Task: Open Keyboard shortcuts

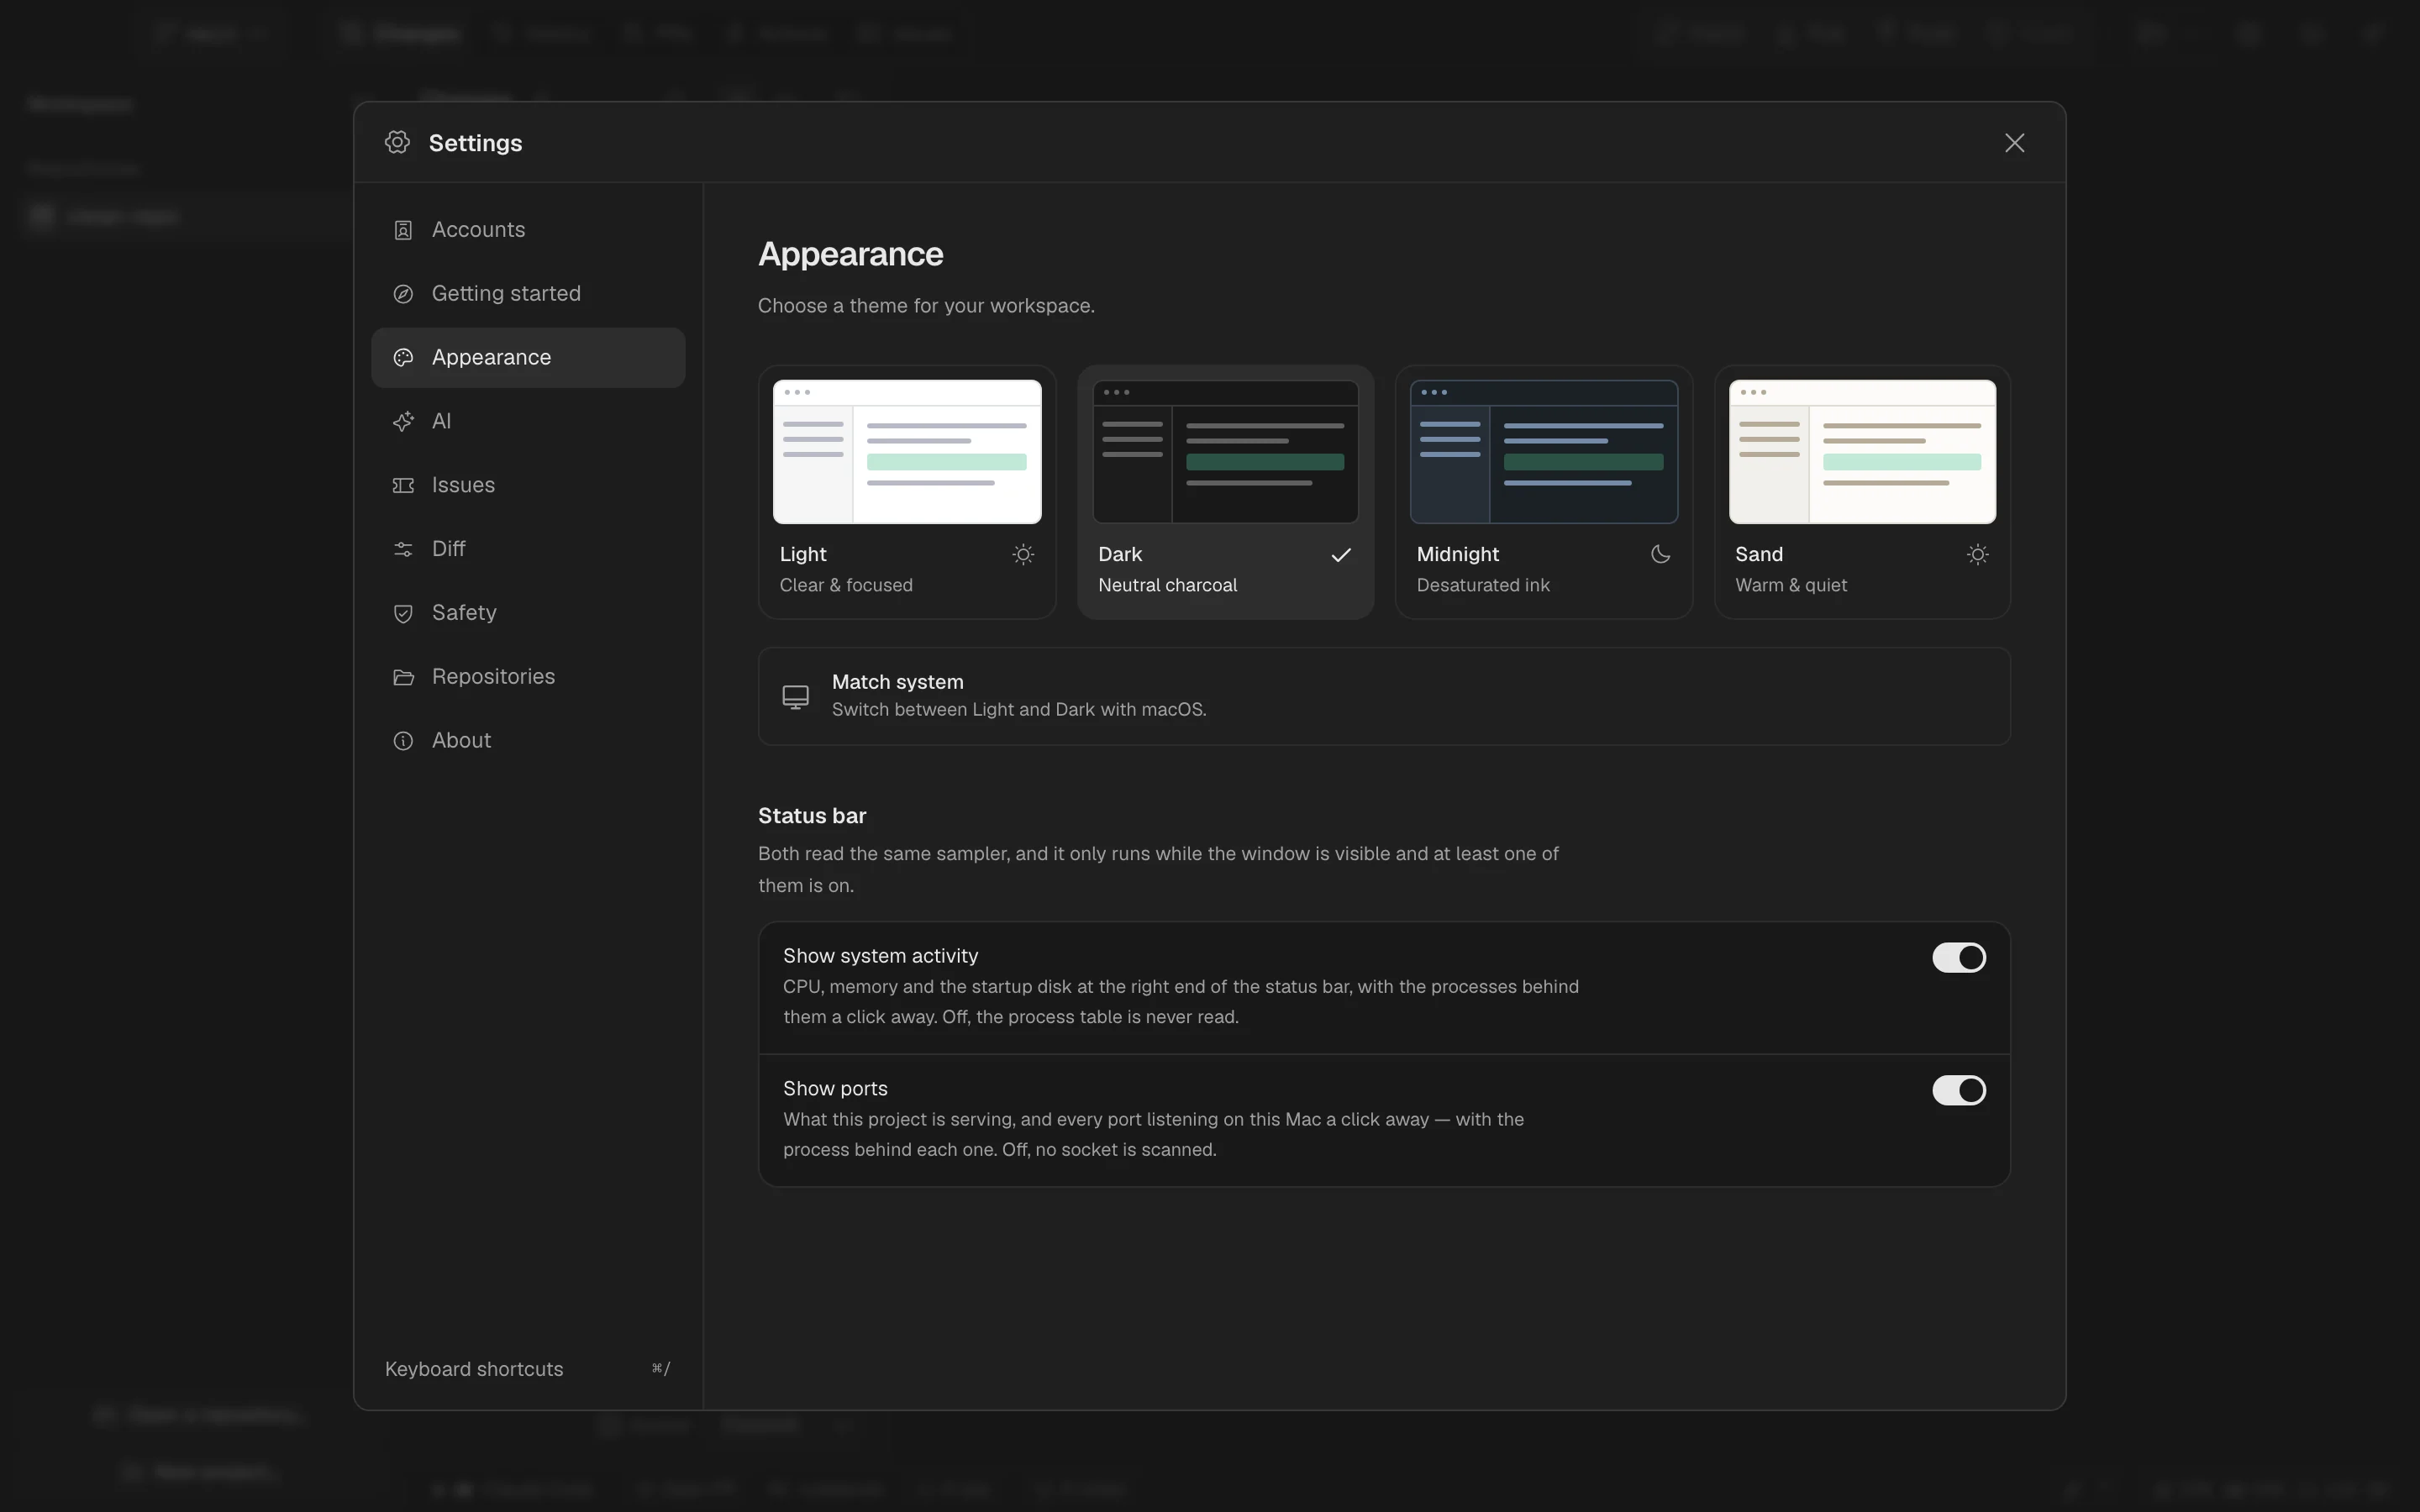Action: pyautogui.click(x=528, y=1369)
